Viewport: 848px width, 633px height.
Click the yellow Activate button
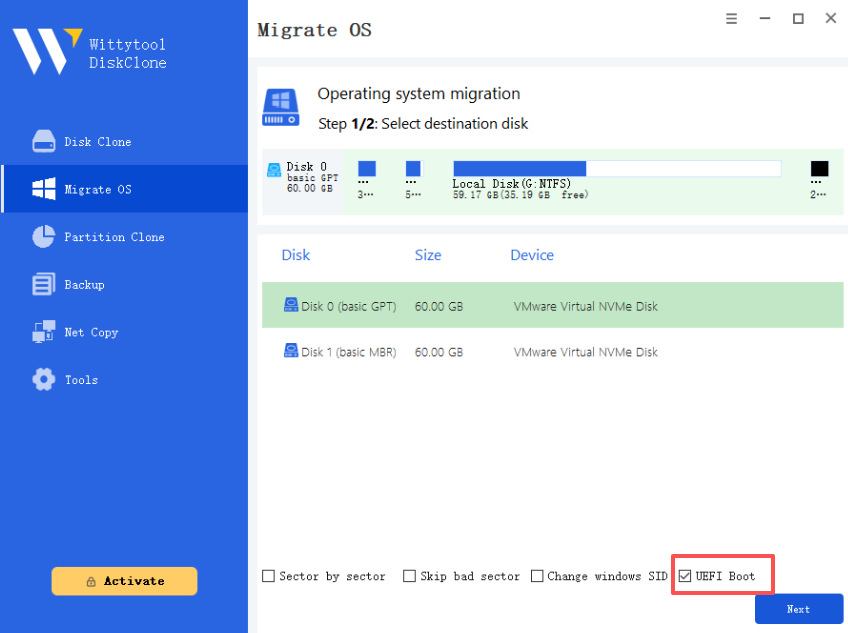point(124,581)
